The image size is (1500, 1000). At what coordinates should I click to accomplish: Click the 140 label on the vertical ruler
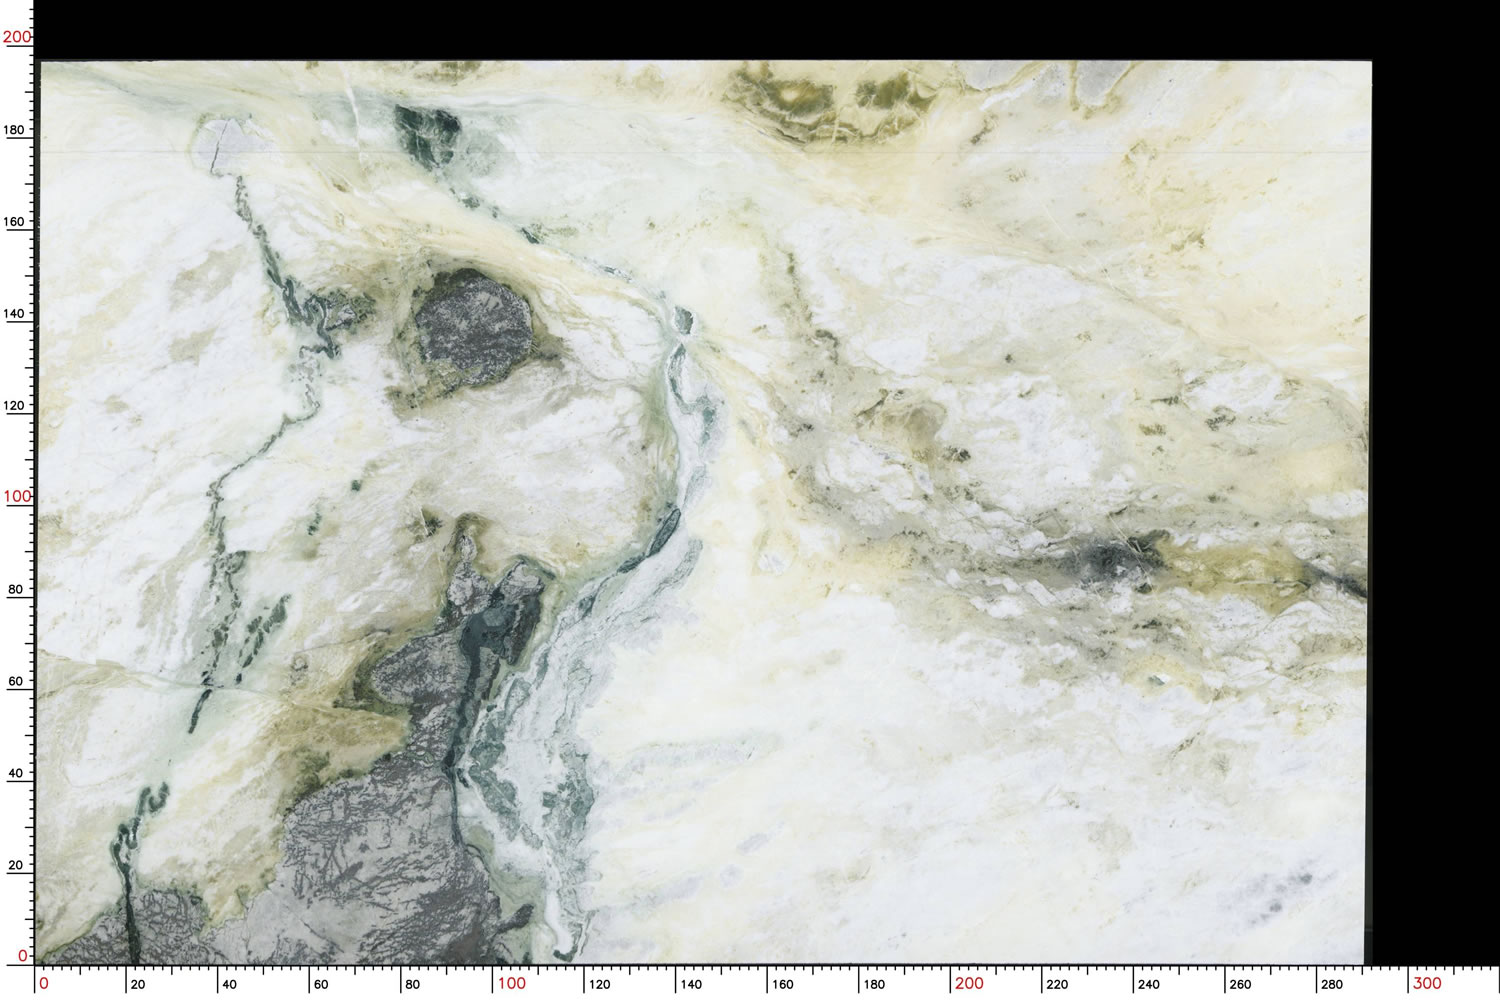click(x=14, y=314)
